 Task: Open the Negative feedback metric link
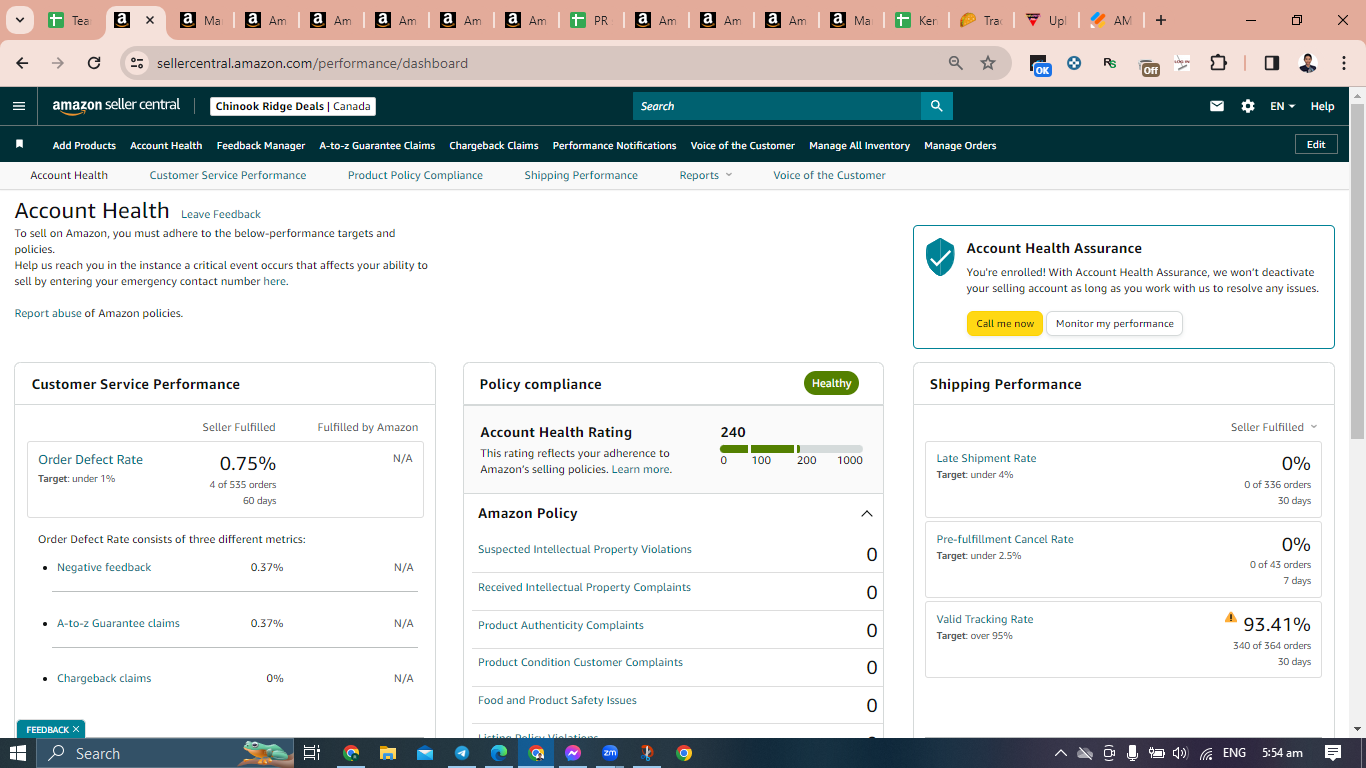pos(104,567)
